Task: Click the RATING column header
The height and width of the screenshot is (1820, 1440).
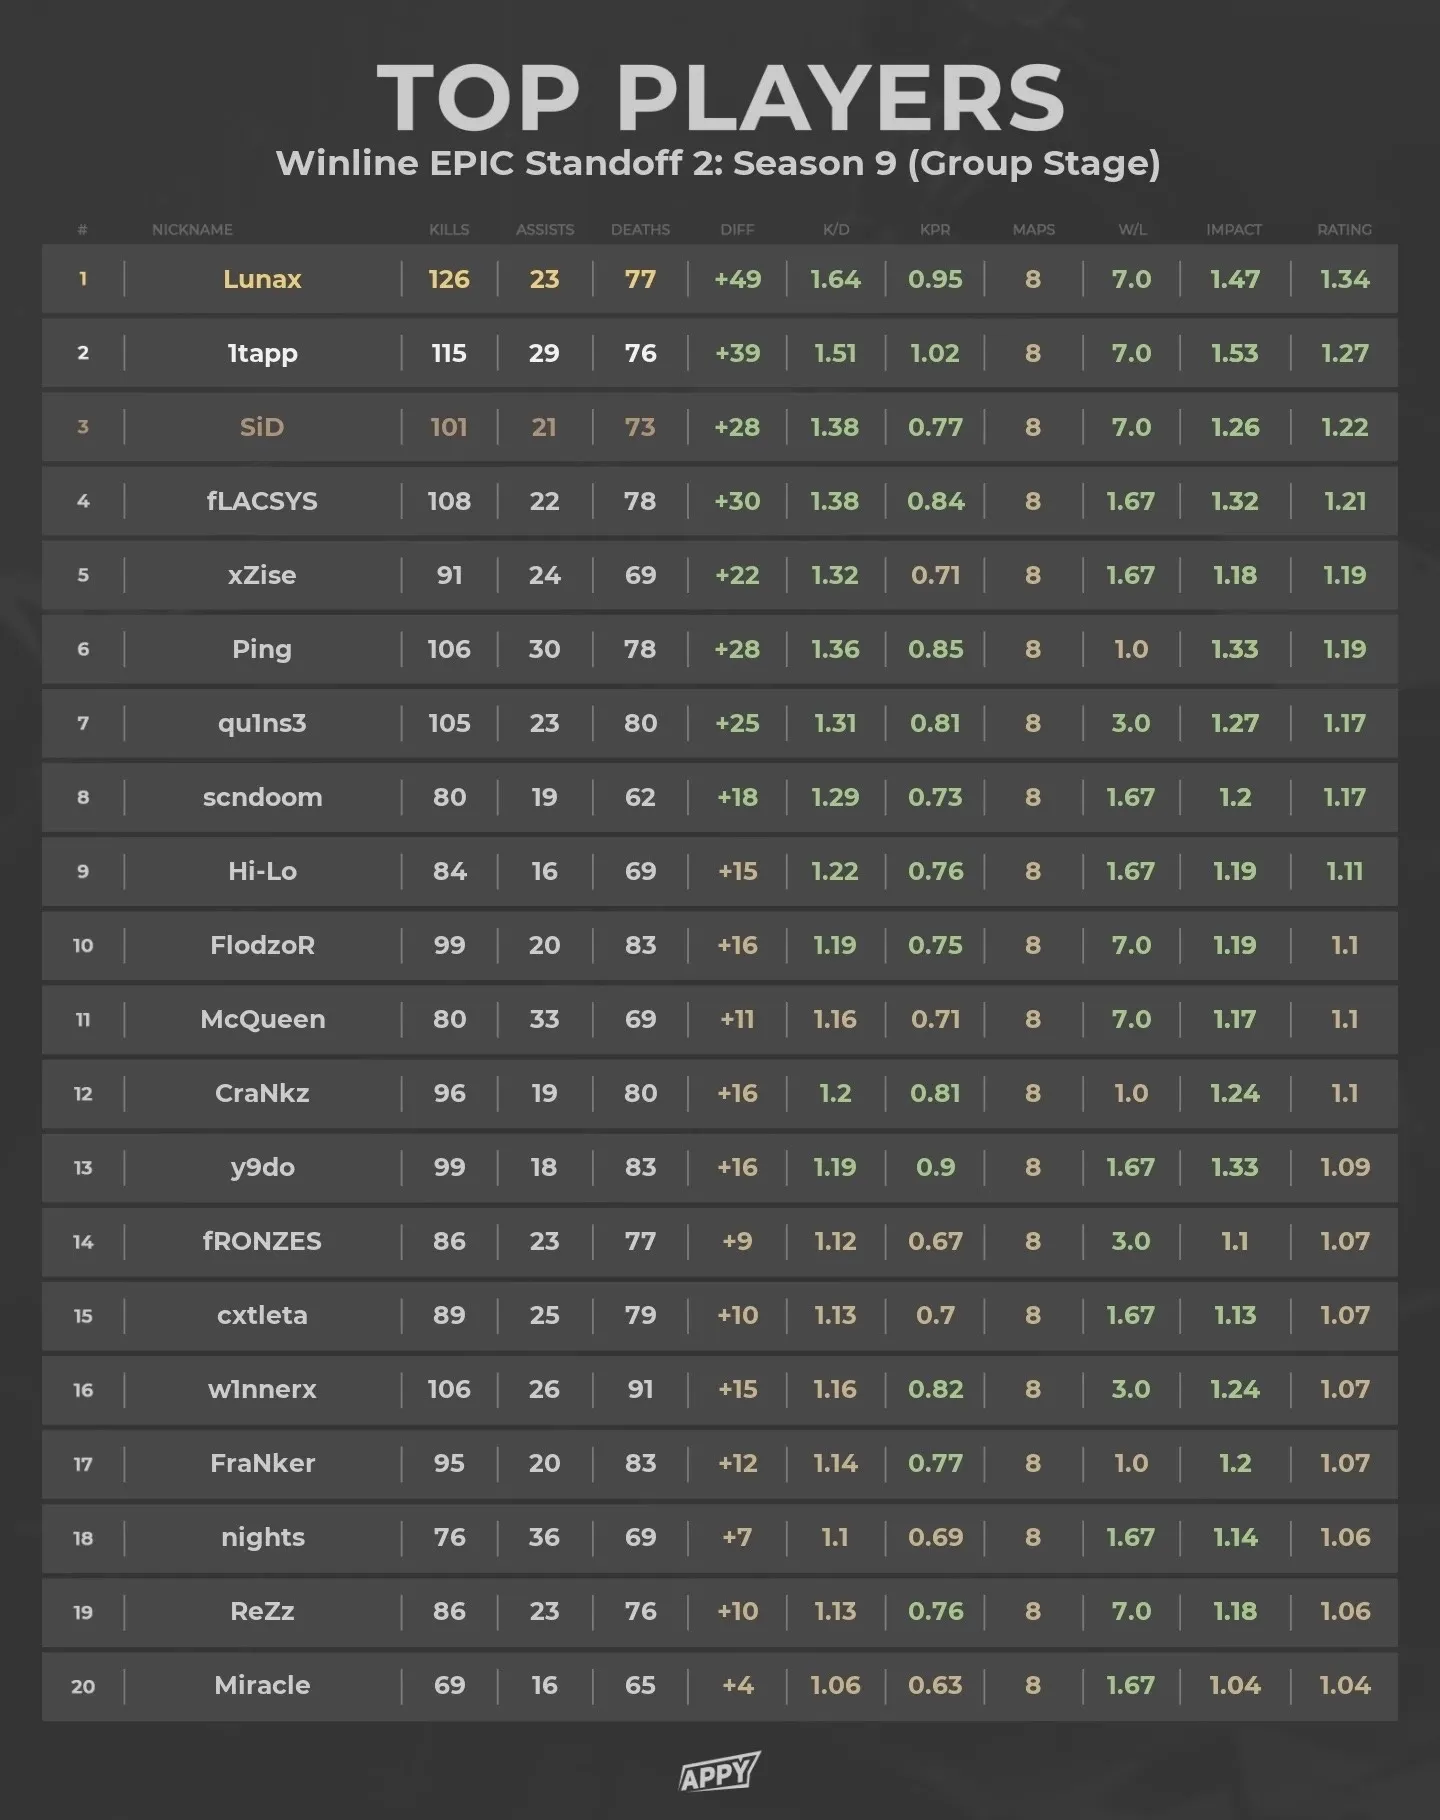Action: (1344, 230)
